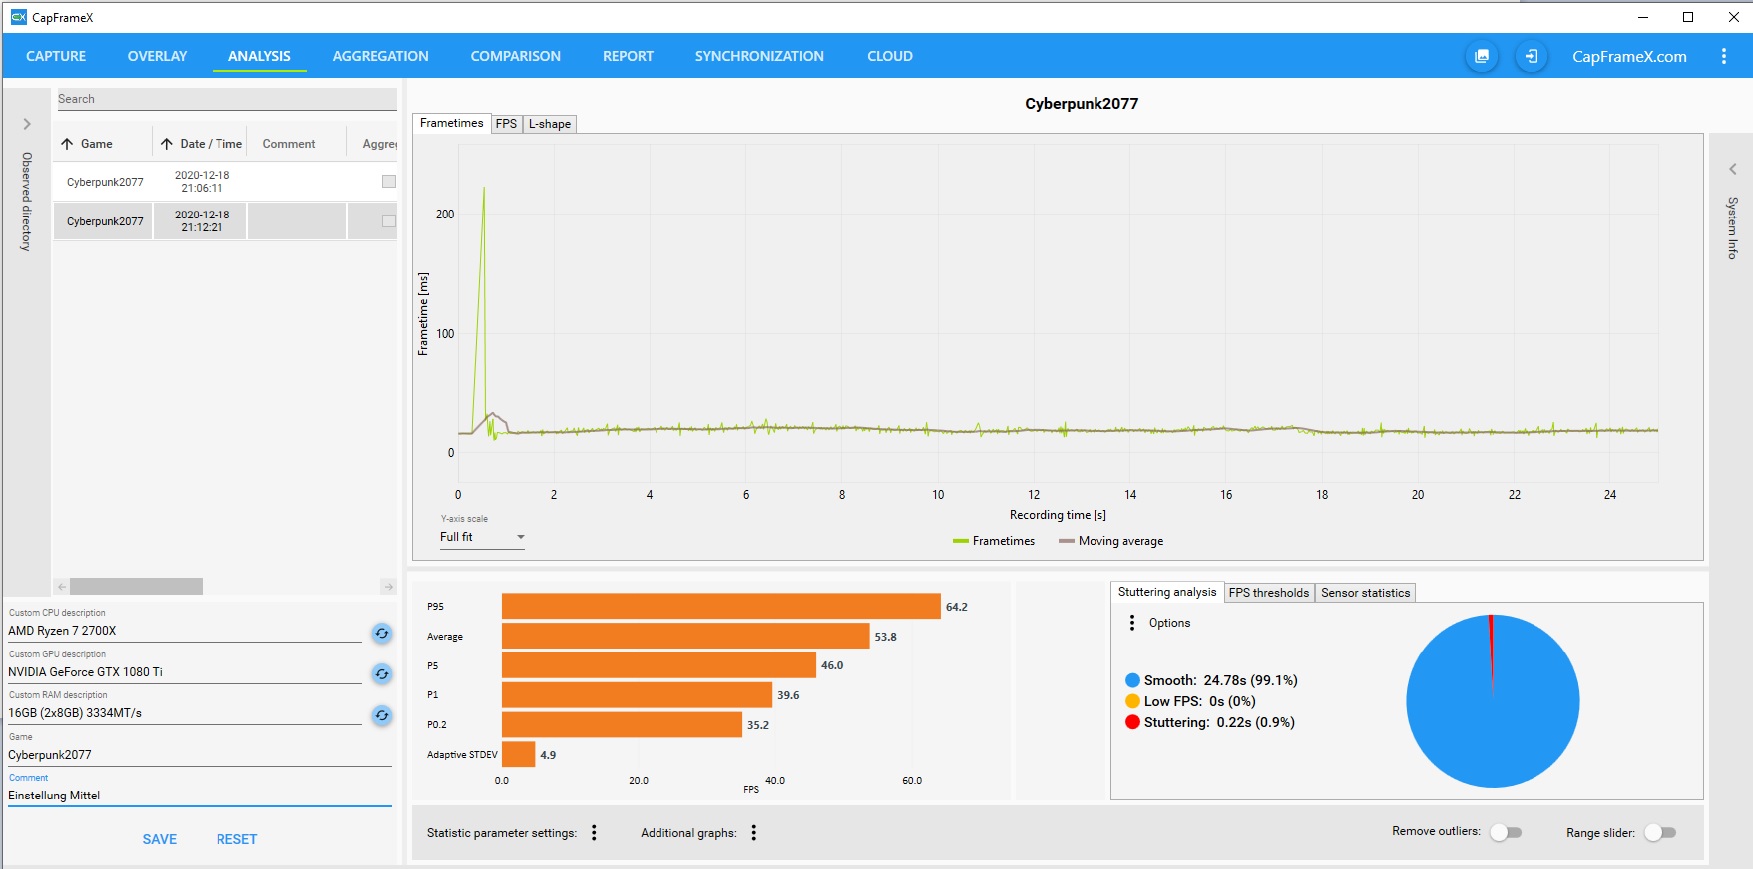Screen dimensions: 1753x869
Task: Show the FPS thresholds tab
Action: 1268,593
